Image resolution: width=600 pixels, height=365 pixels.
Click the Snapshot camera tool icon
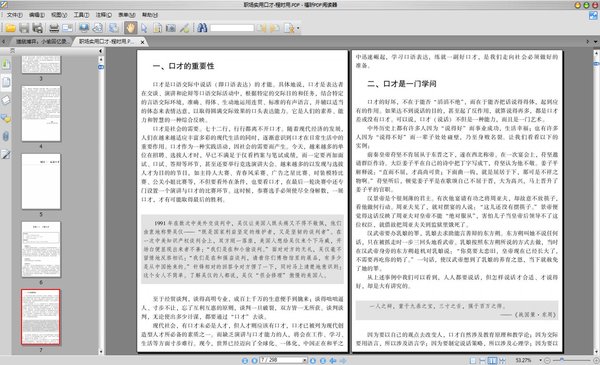(171, 28)
